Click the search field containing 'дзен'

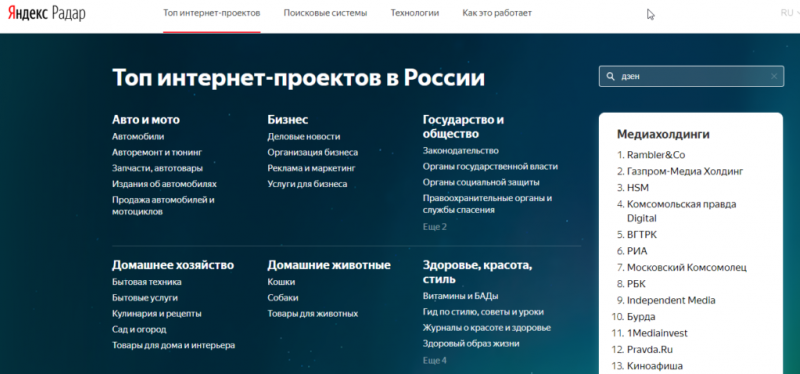point(691,77)
